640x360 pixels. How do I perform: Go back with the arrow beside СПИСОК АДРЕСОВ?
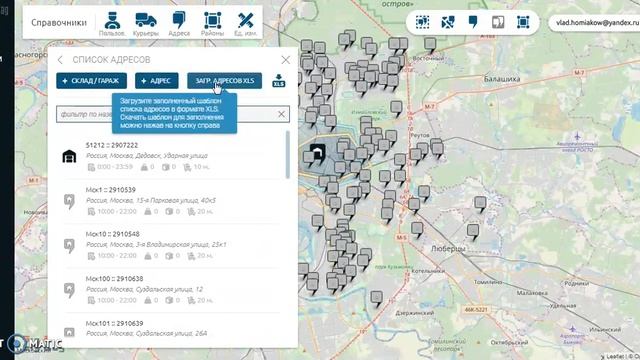[60, 60]
